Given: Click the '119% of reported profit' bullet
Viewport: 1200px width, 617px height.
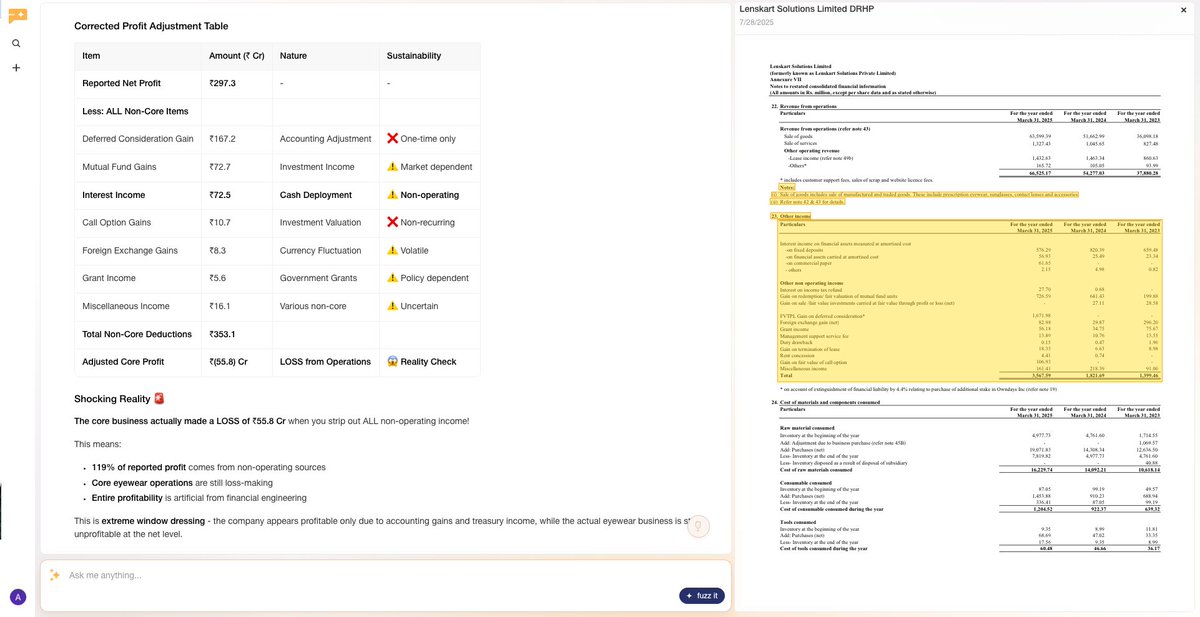Looking at the screenshot, I should [x=208, y=467].
